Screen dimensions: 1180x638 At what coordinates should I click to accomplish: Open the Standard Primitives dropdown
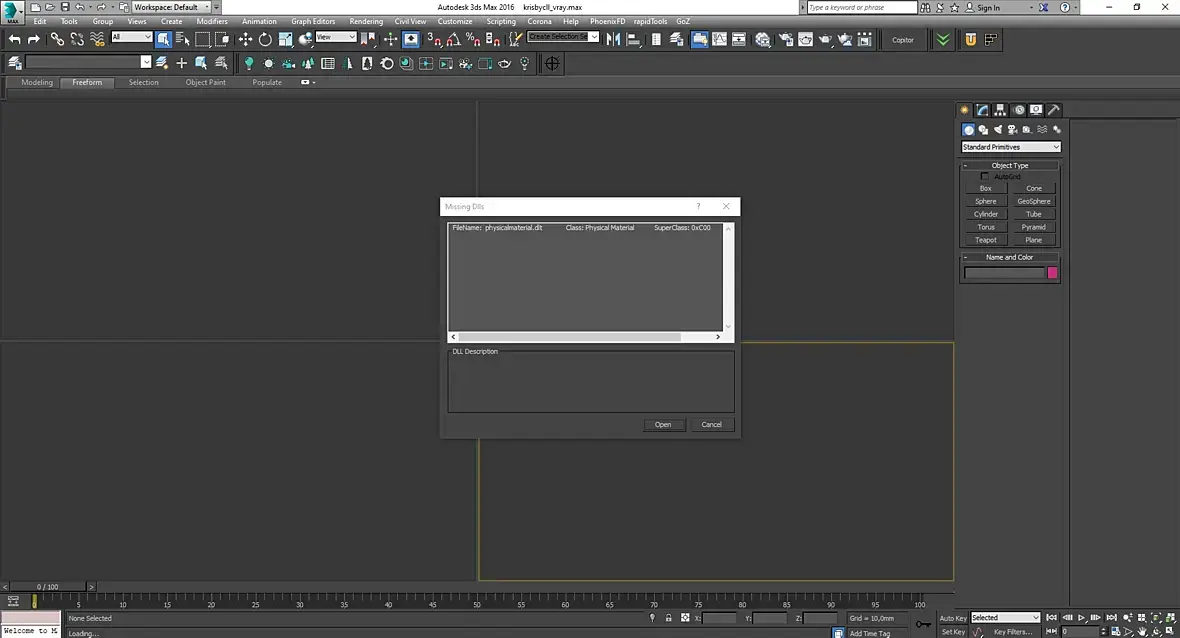click(x=1010, y=147)
